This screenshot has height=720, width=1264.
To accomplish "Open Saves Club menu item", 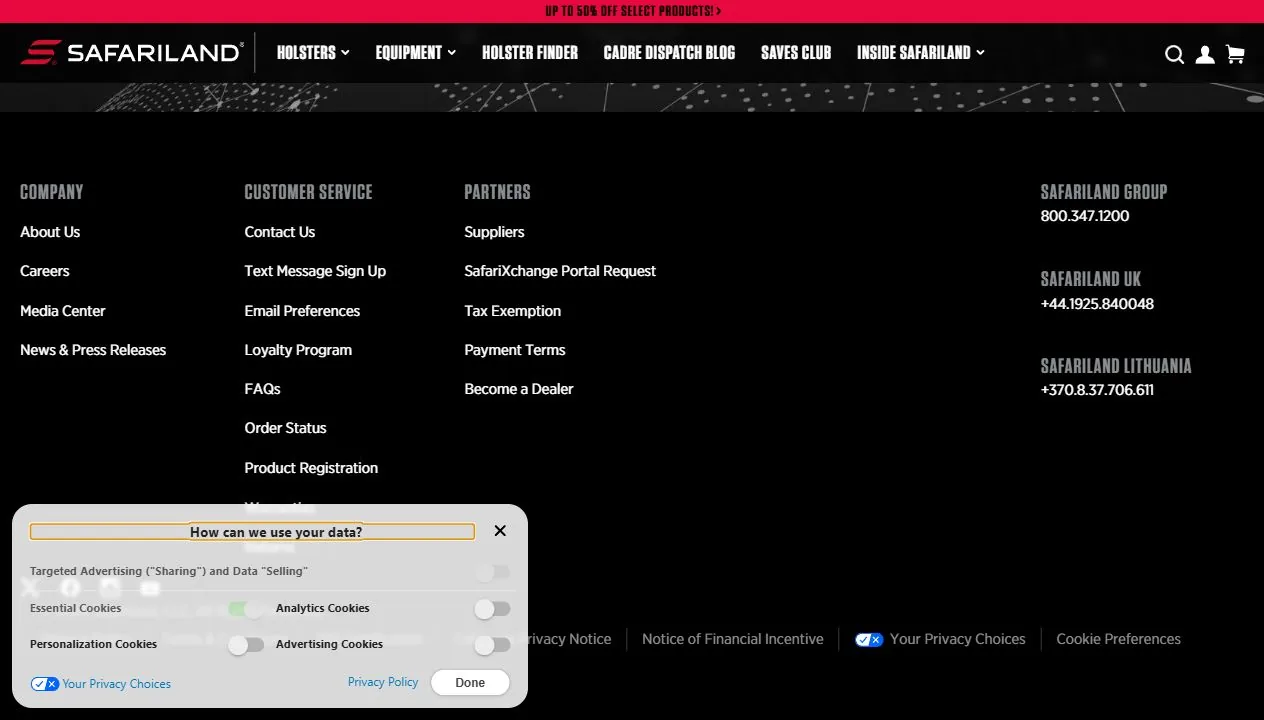I will pos(796,52).
